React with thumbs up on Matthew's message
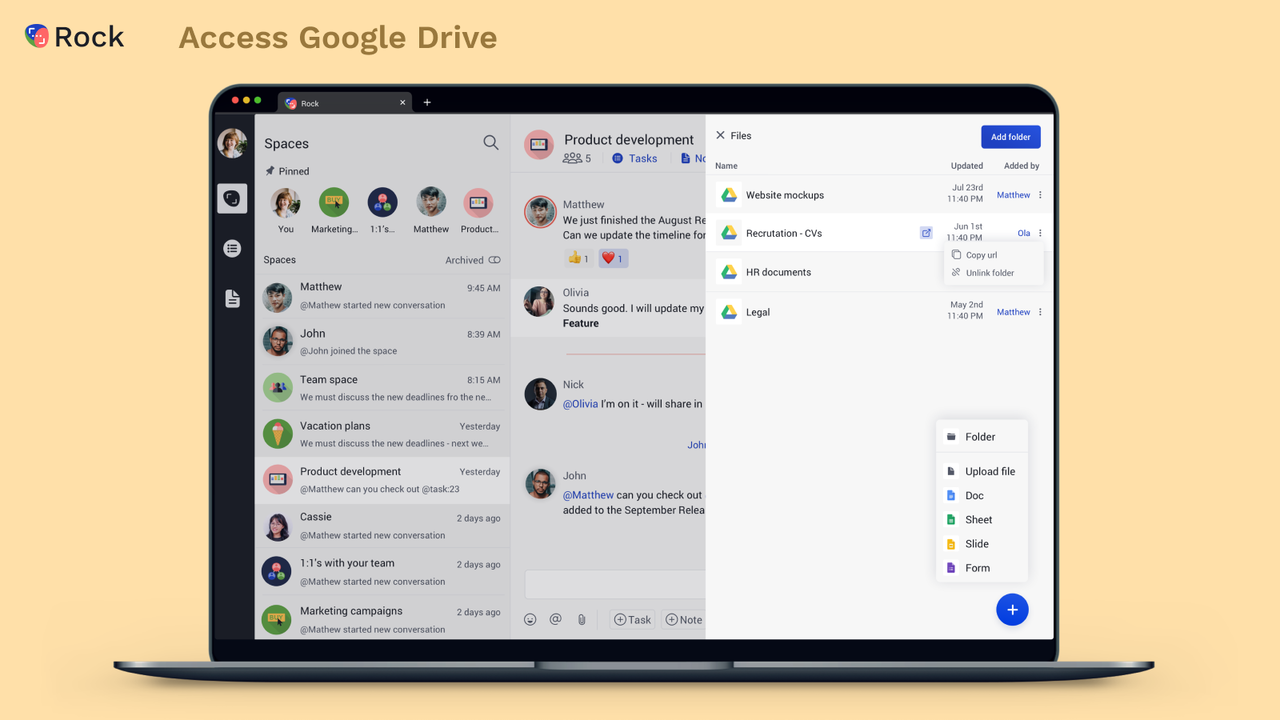The image size is (1280, 720). [x=578, y=258]
